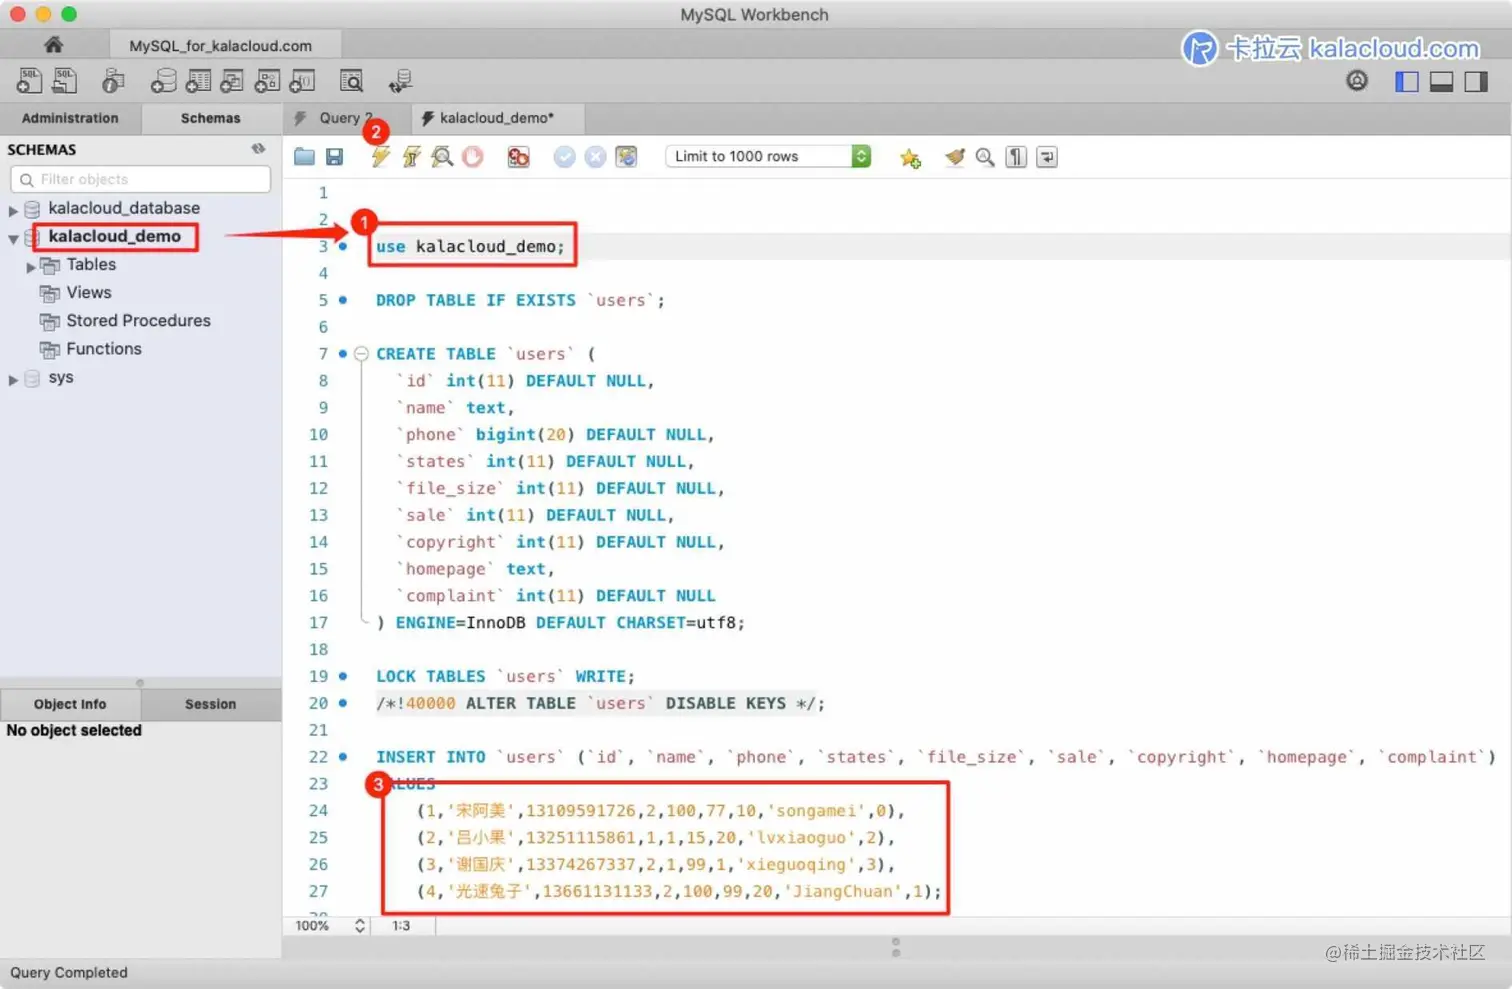Stop the running query with hand icon

pos(473,157)
